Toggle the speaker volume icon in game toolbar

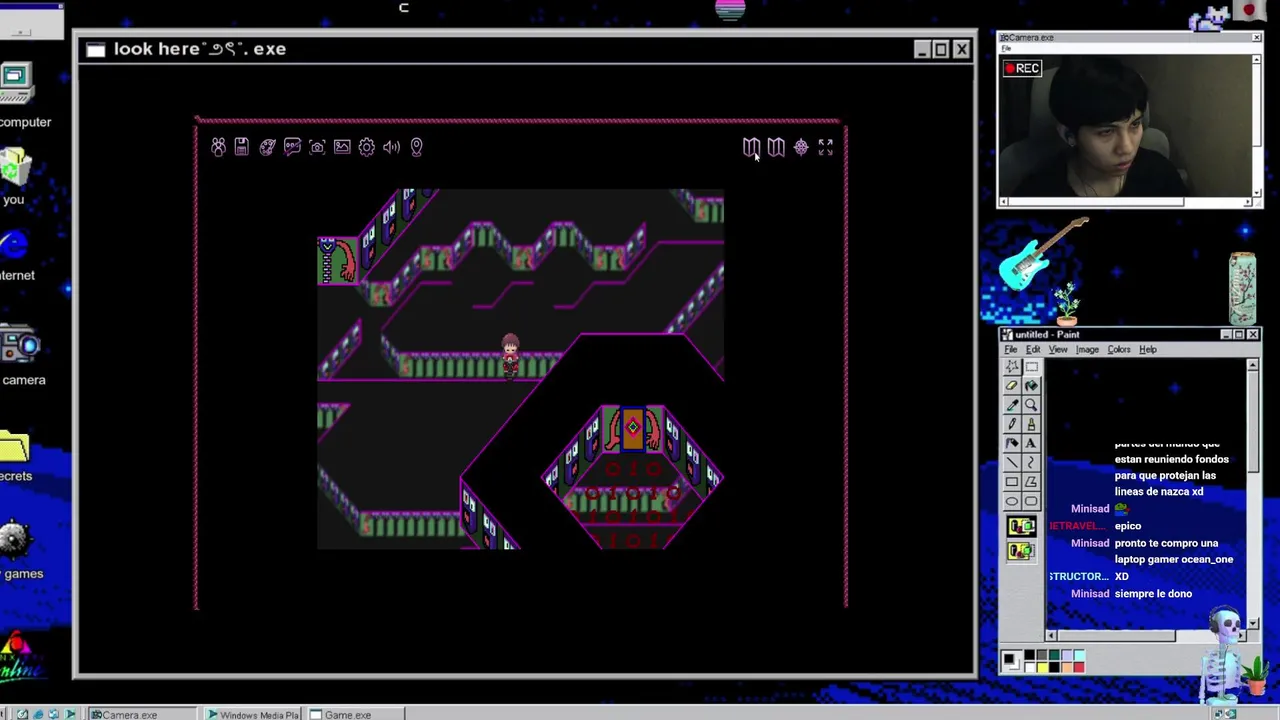392,147
